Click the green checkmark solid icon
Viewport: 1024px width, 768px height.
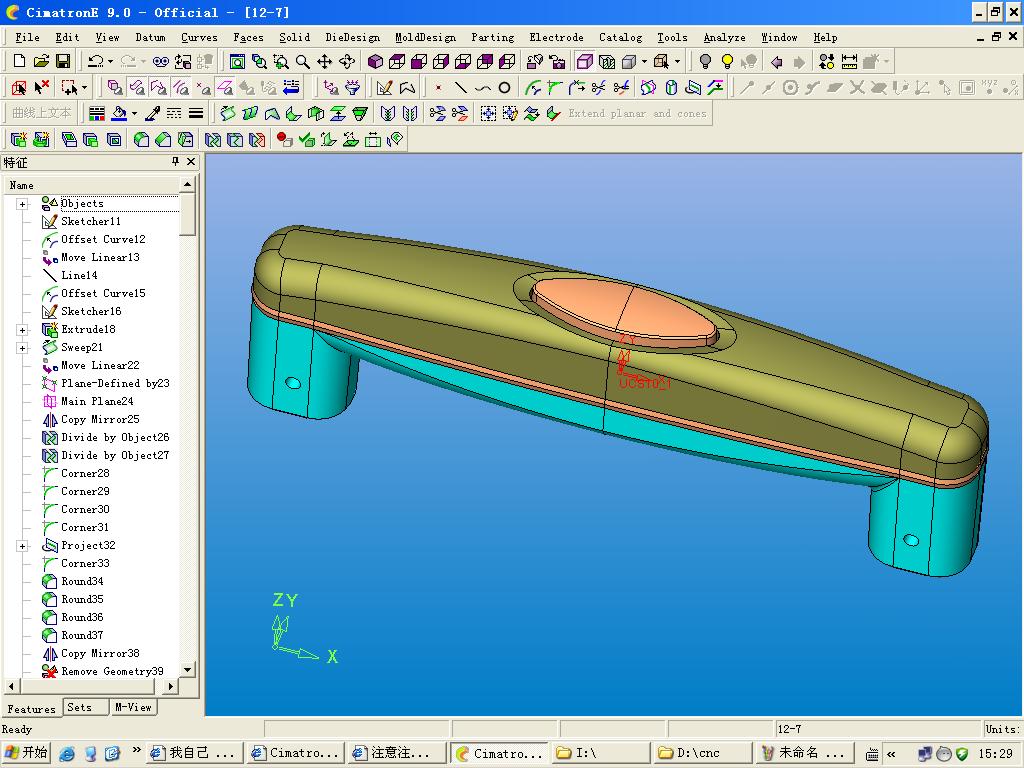pos(306,139)
